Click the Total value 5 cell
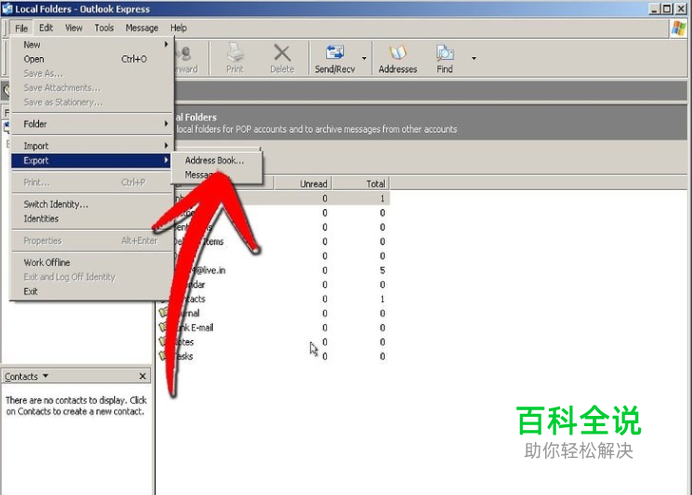 click(x=382, y=270)
